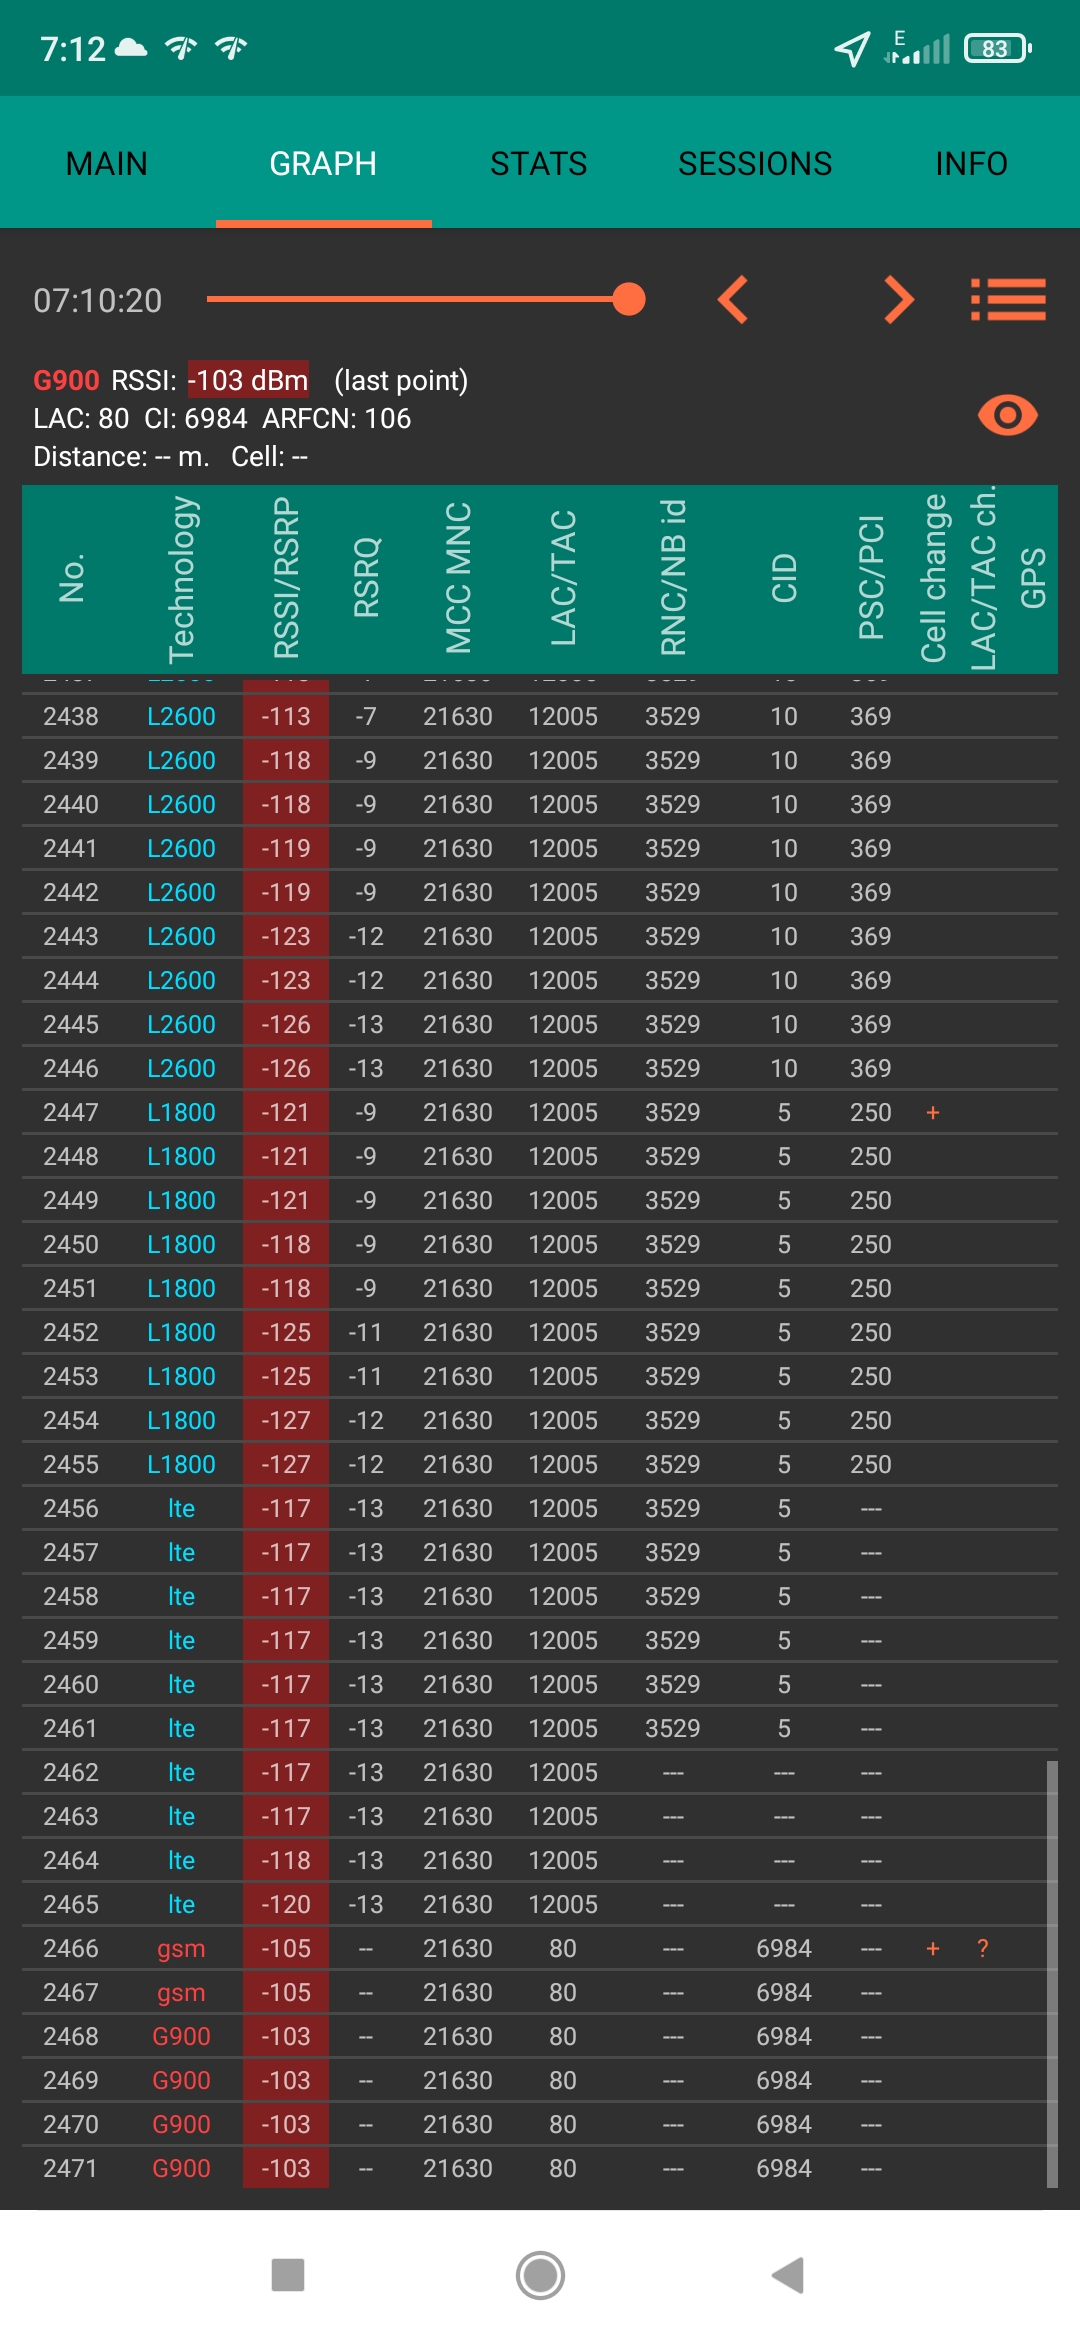The width and height of the screenshot is (1080, 2340).
Task: Tap lte in row 2456
Action: (x=181, y=1508)
